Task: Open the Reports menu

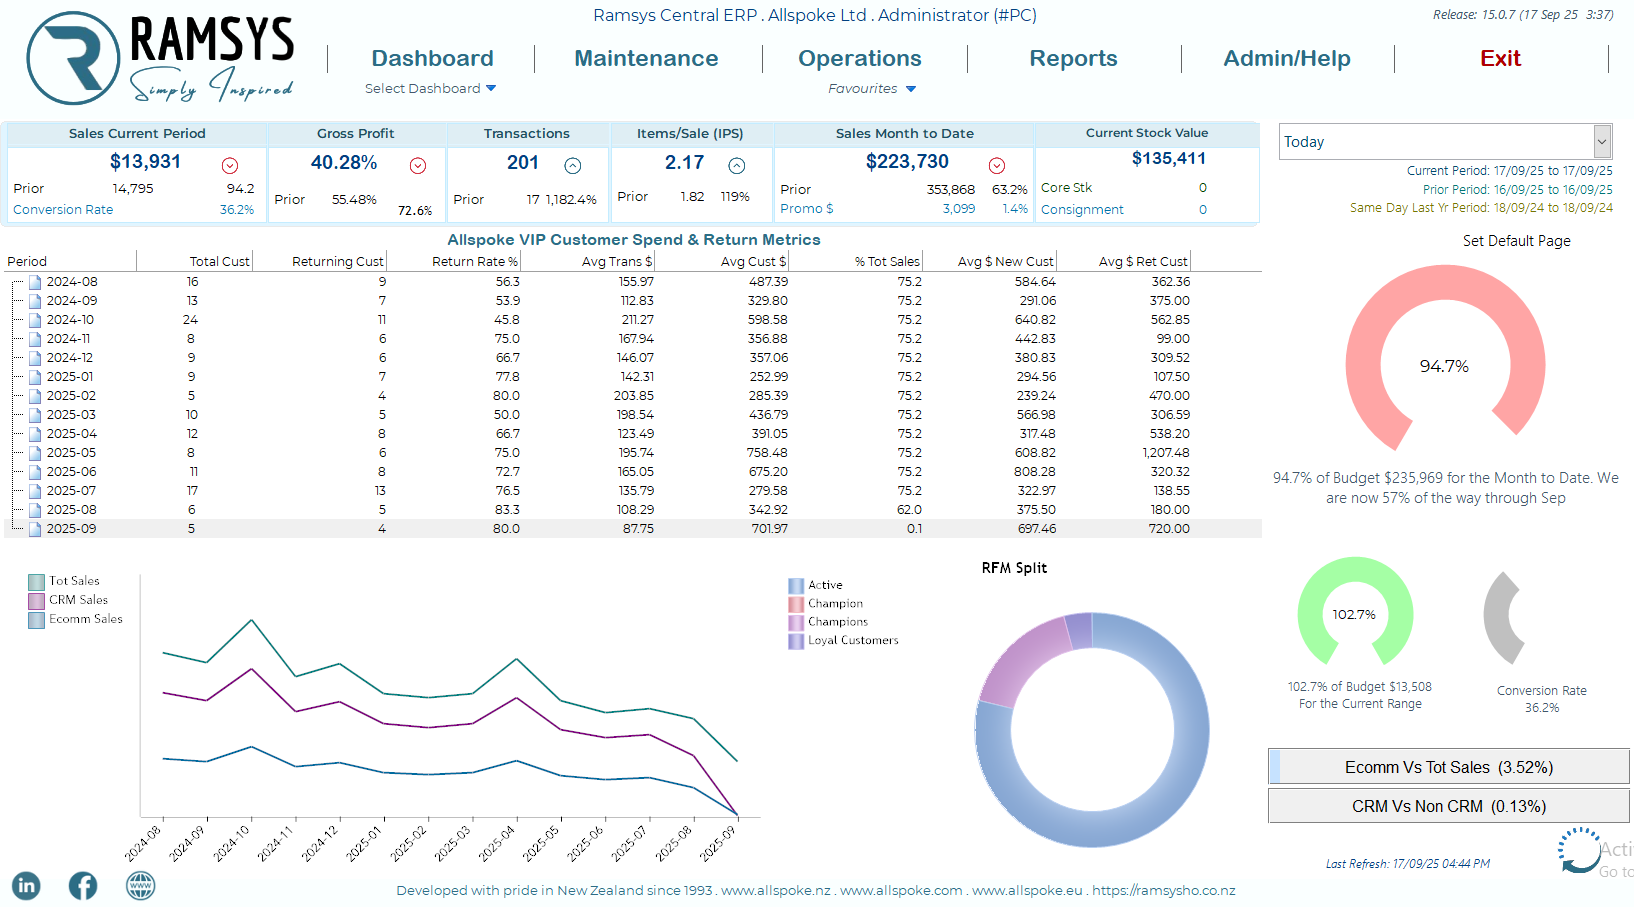Action: click(x=1073, y=58)
